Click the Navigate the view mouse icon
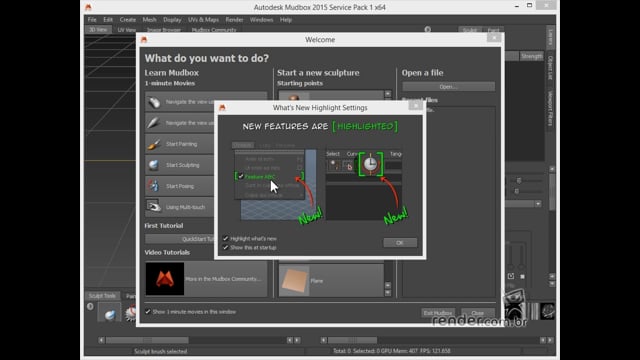The height and width of the screenshot is (360, 640). pos(154,102)
